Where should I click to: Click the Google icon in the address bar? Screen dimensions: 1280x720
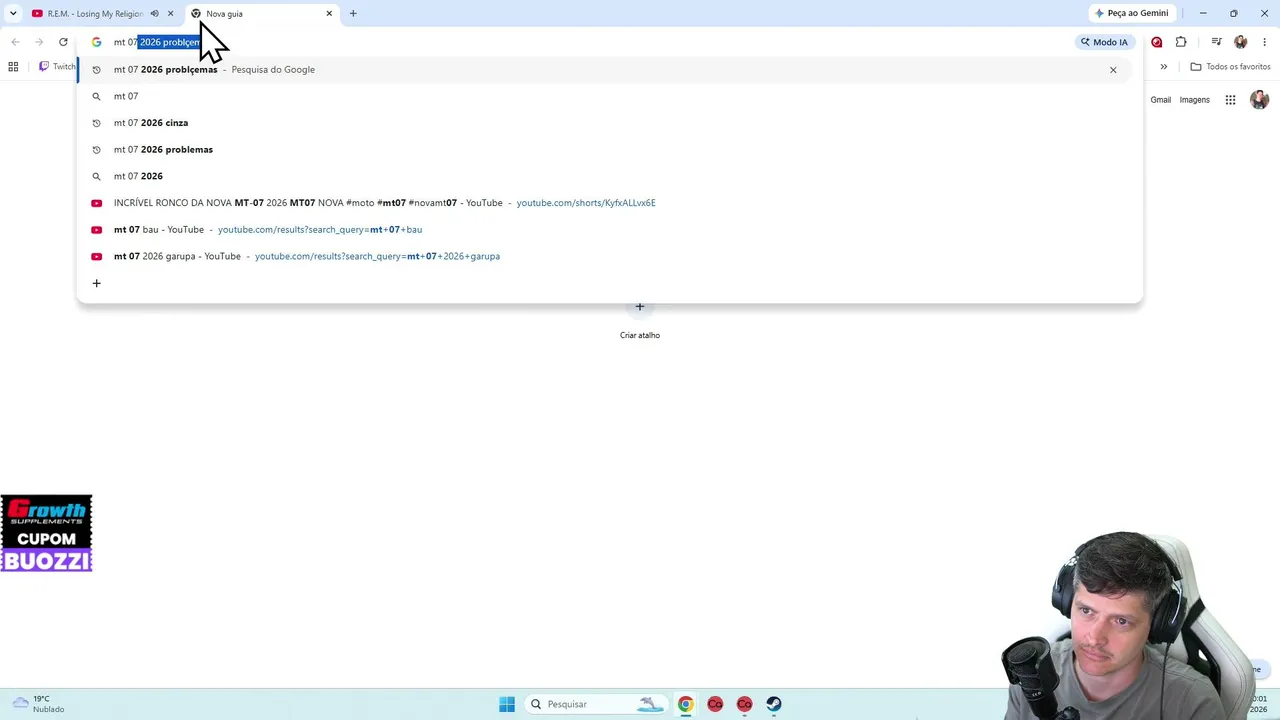[x=96, y=42]
